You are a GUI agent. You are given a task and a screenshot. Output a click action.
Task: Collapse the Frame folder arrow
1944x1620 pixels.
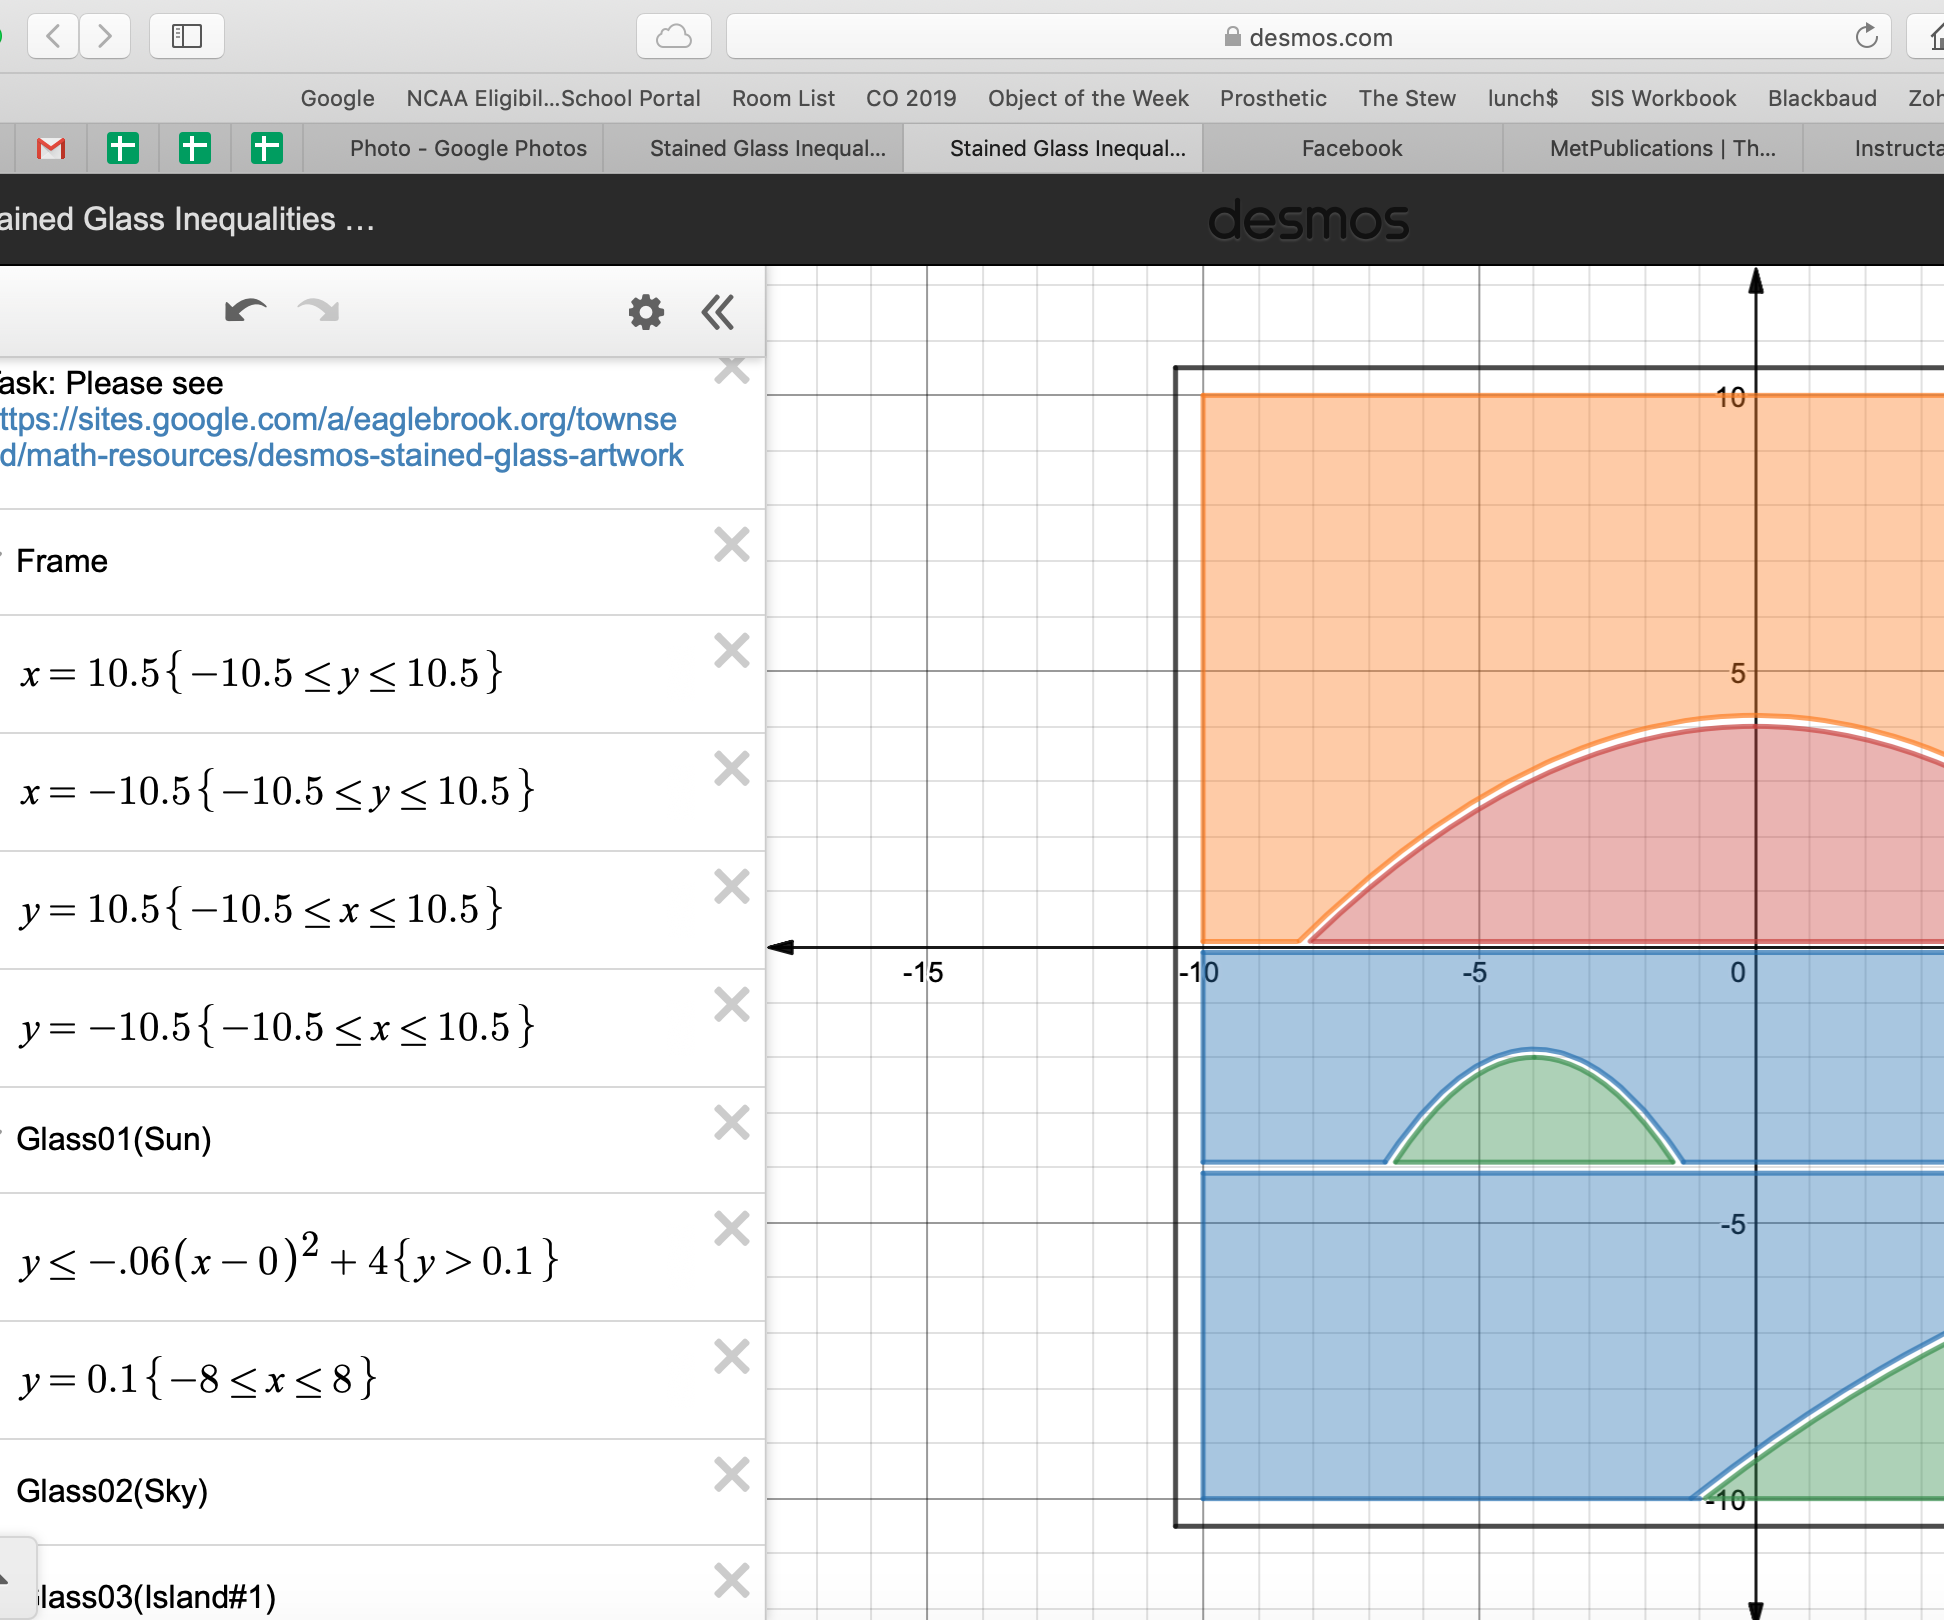click(3, 553)
